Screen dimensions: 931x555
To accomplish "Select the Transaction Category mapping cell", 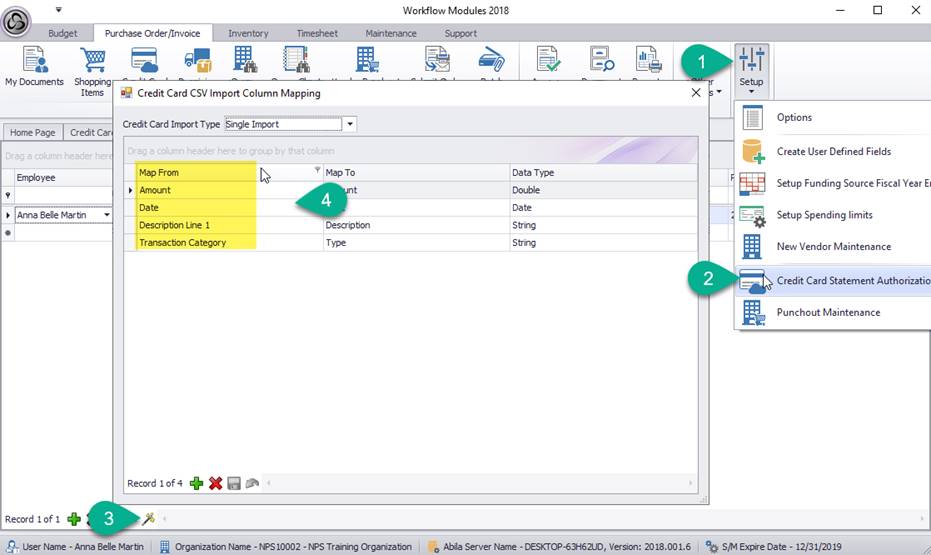I will tap(182, 243).
